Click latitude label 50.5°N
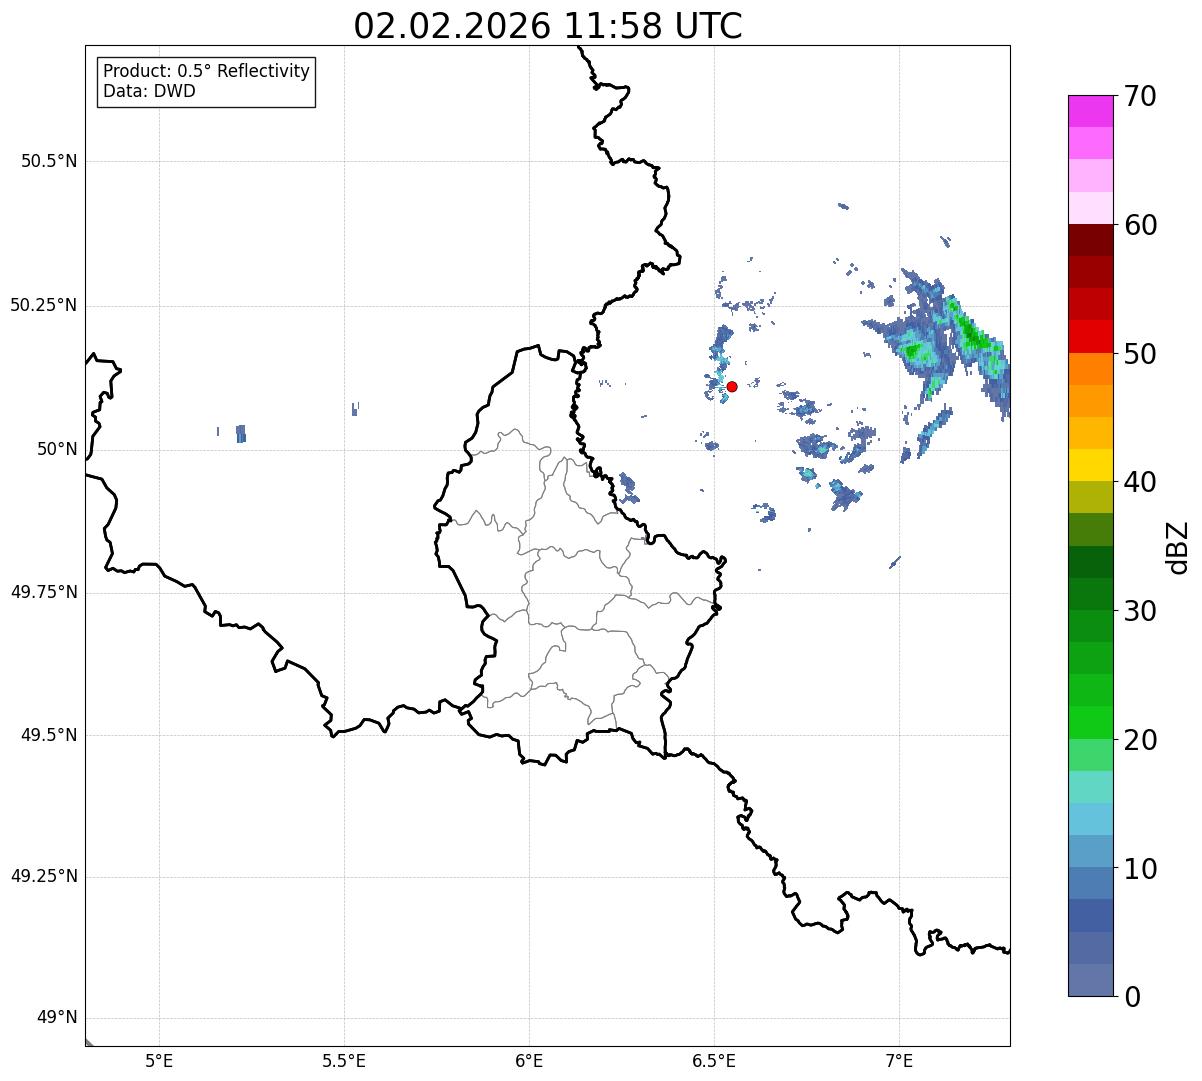1202x1081 pixels. pos(49,161)
